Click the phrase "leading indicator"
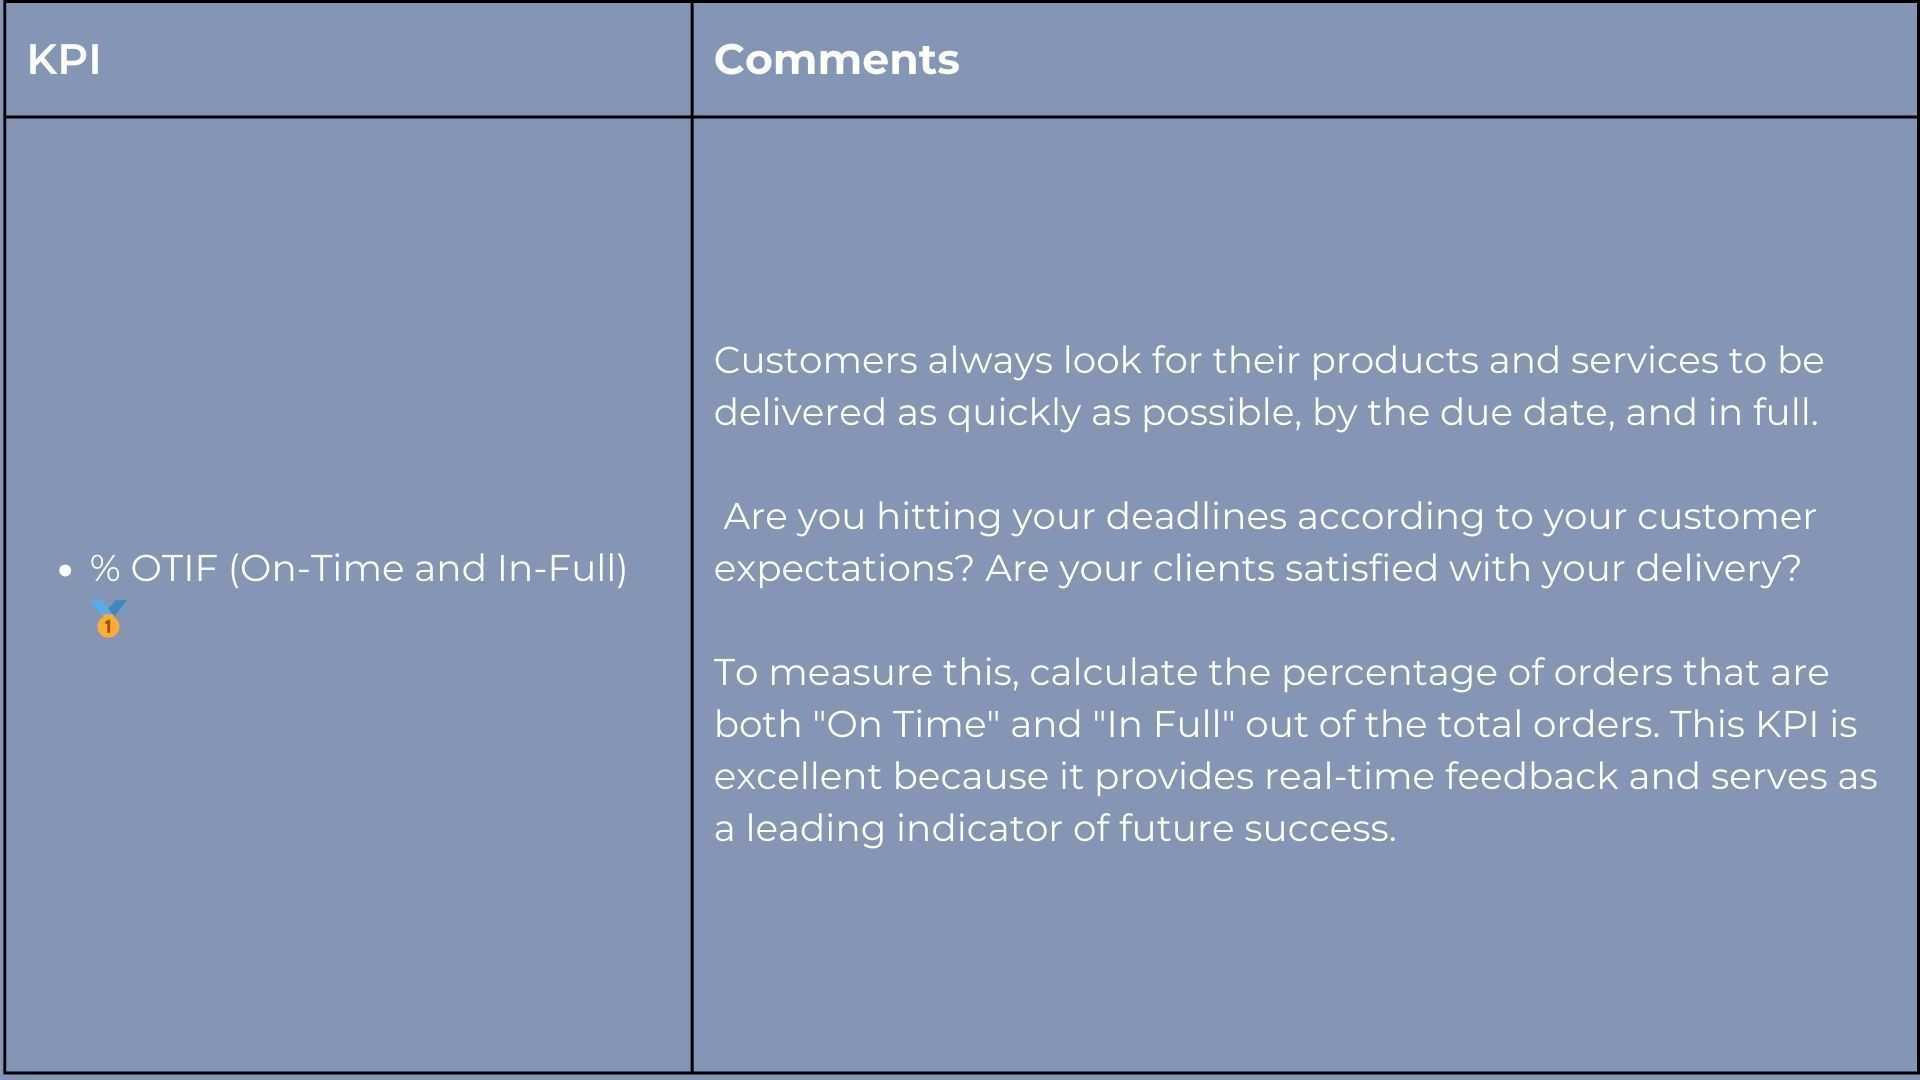 pos(904,828)
